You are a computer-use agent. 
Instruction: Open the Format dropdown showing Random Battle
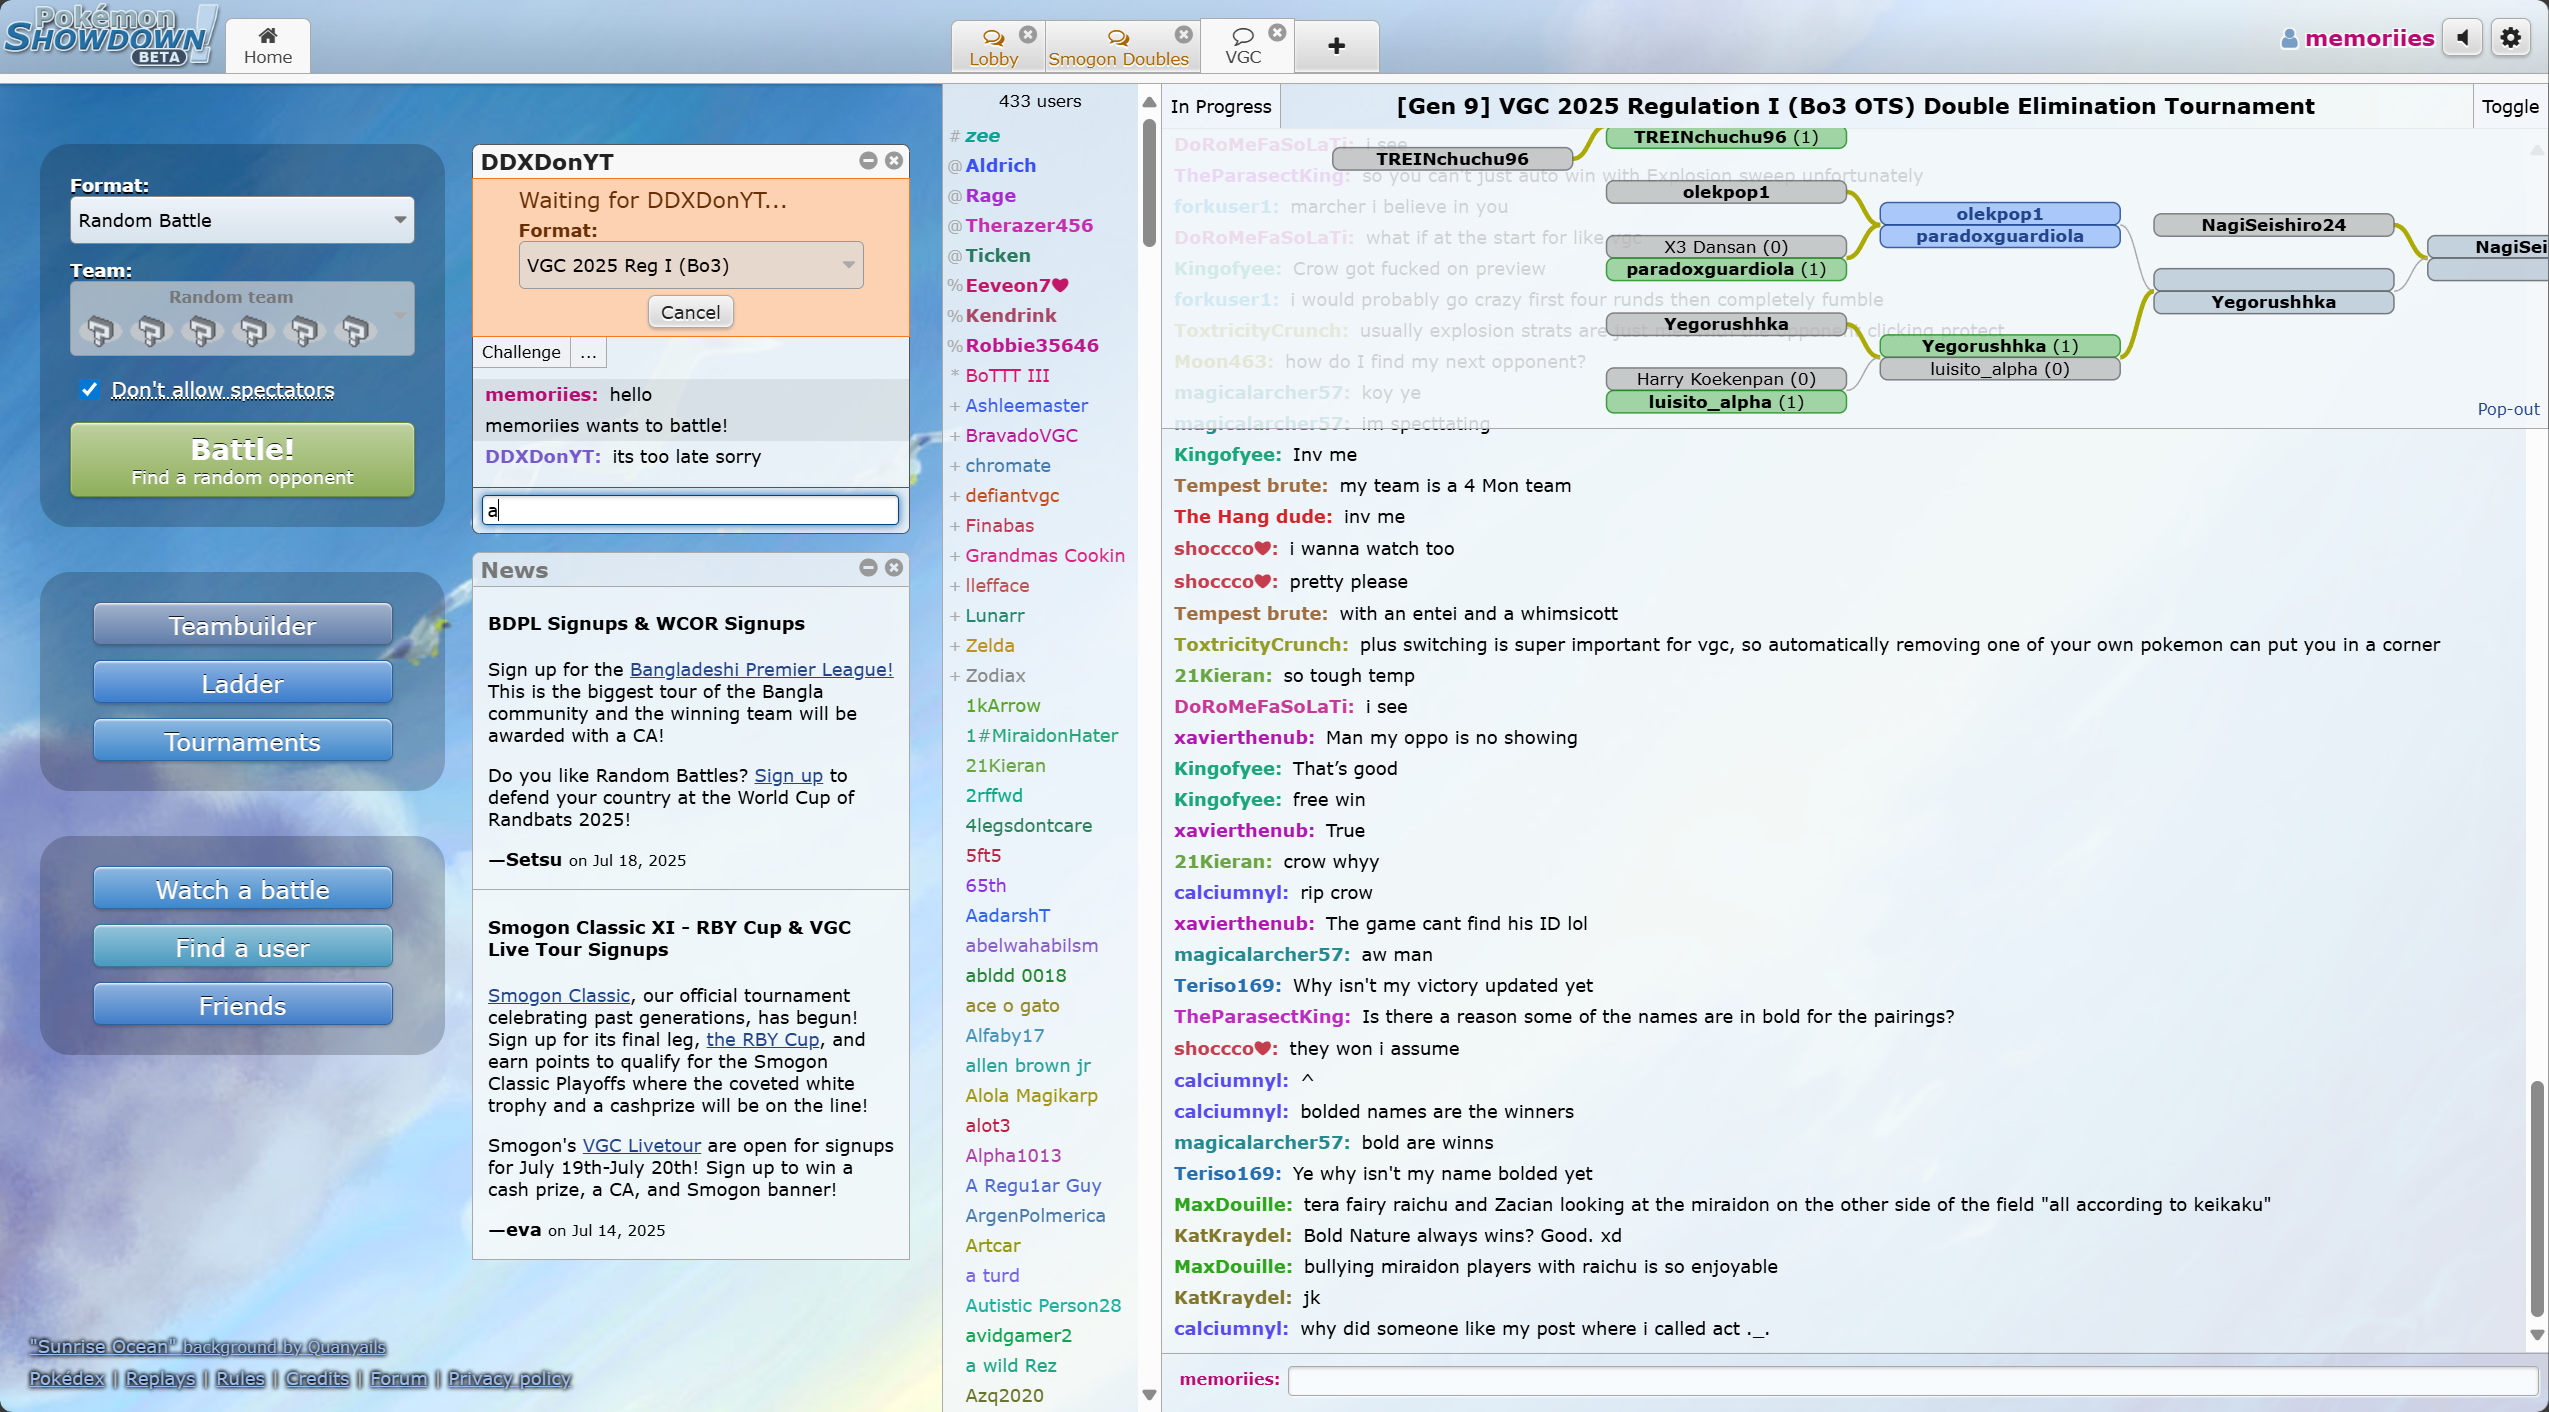coord(242,220)
